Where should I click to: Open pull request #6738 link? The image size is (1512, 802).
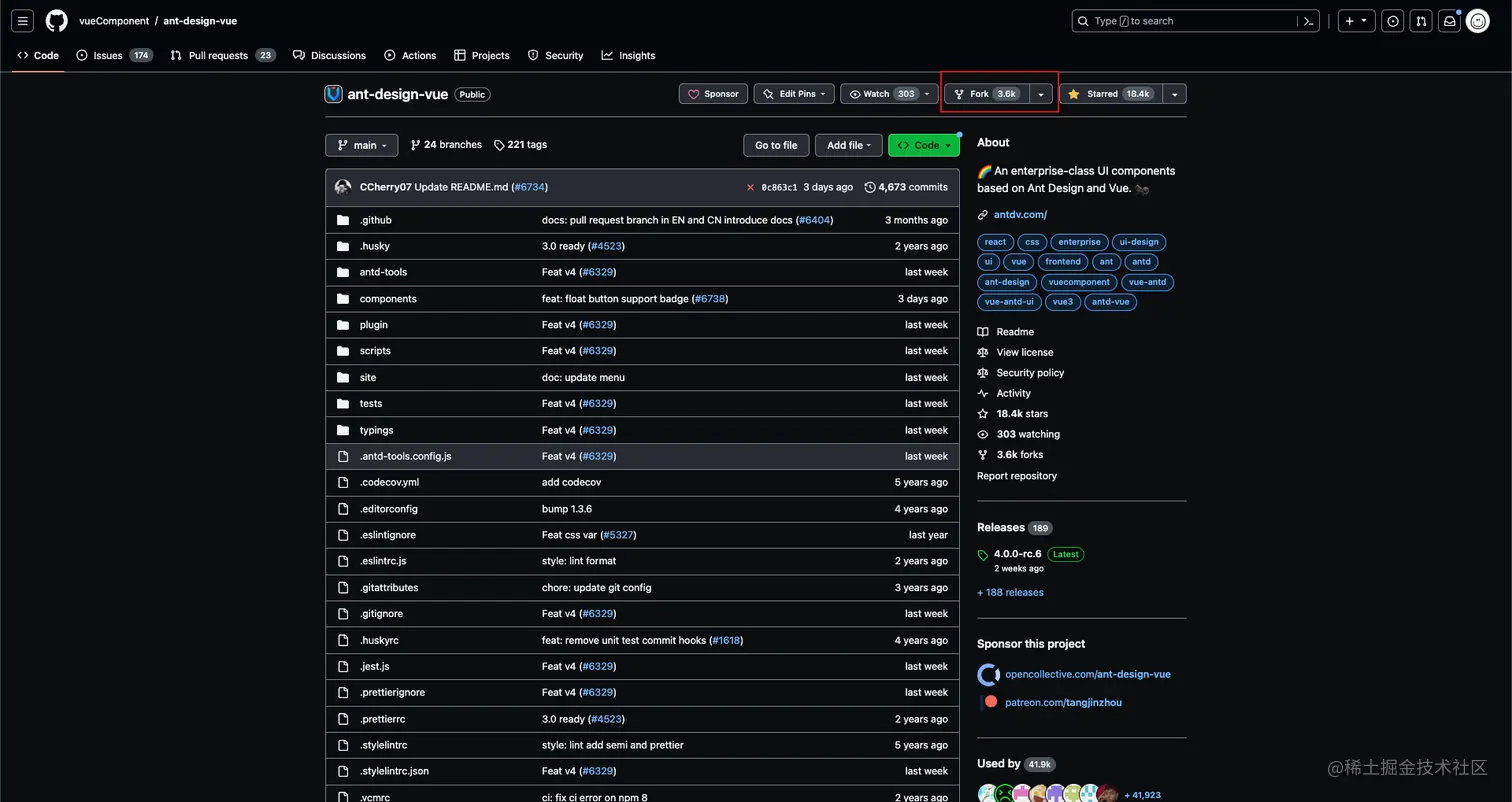coord(709,299)
